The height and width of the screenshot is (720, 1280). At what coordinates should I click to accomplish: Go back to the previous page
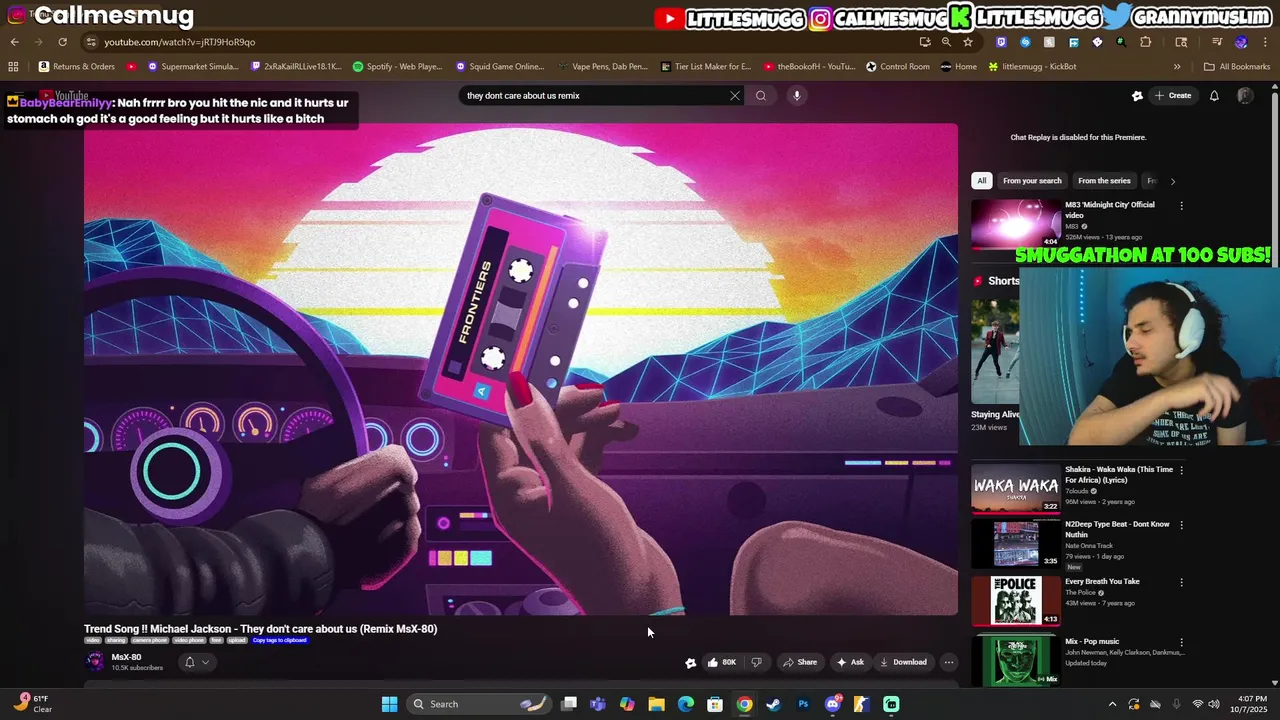14,42
